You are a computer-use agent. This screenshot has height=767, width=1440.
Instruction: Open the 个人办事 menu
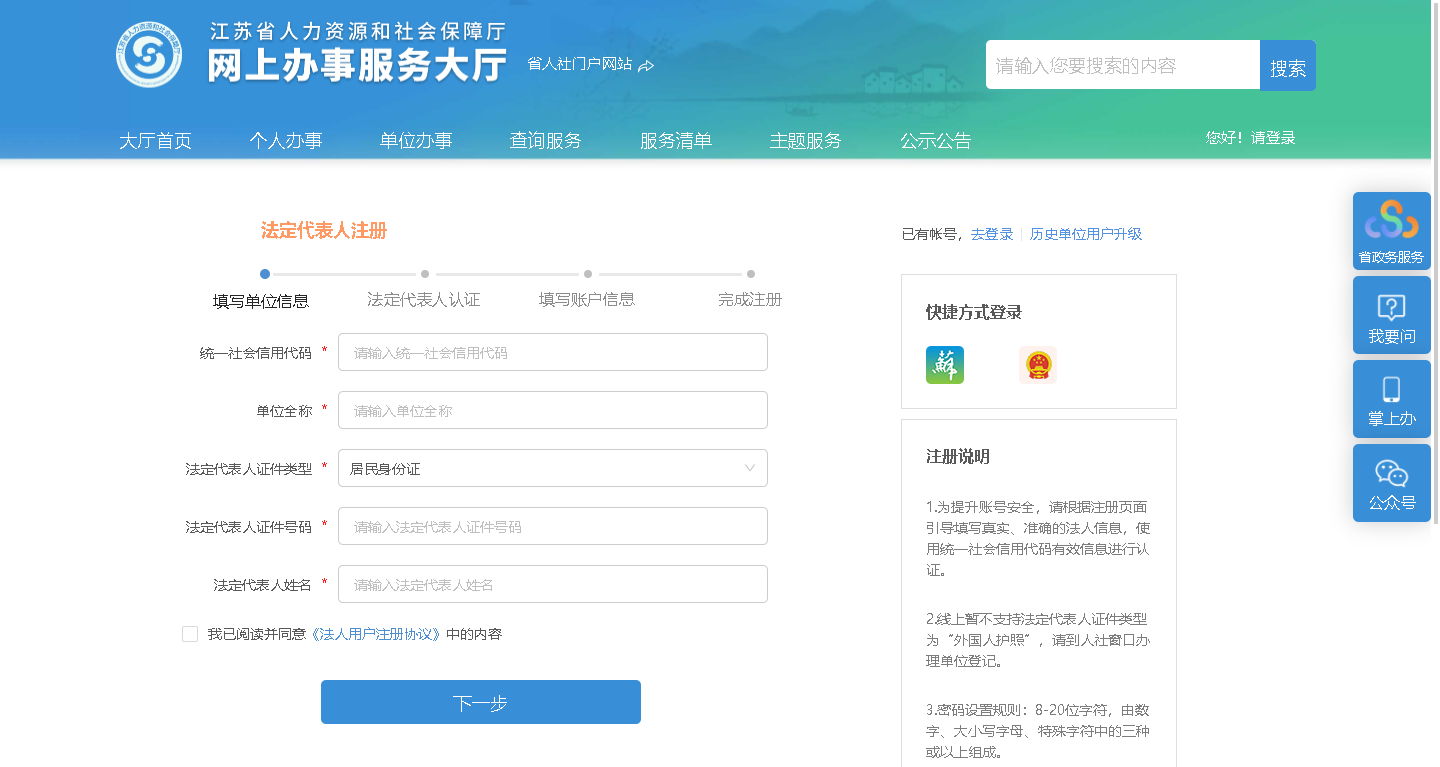[x=285, y=141]
